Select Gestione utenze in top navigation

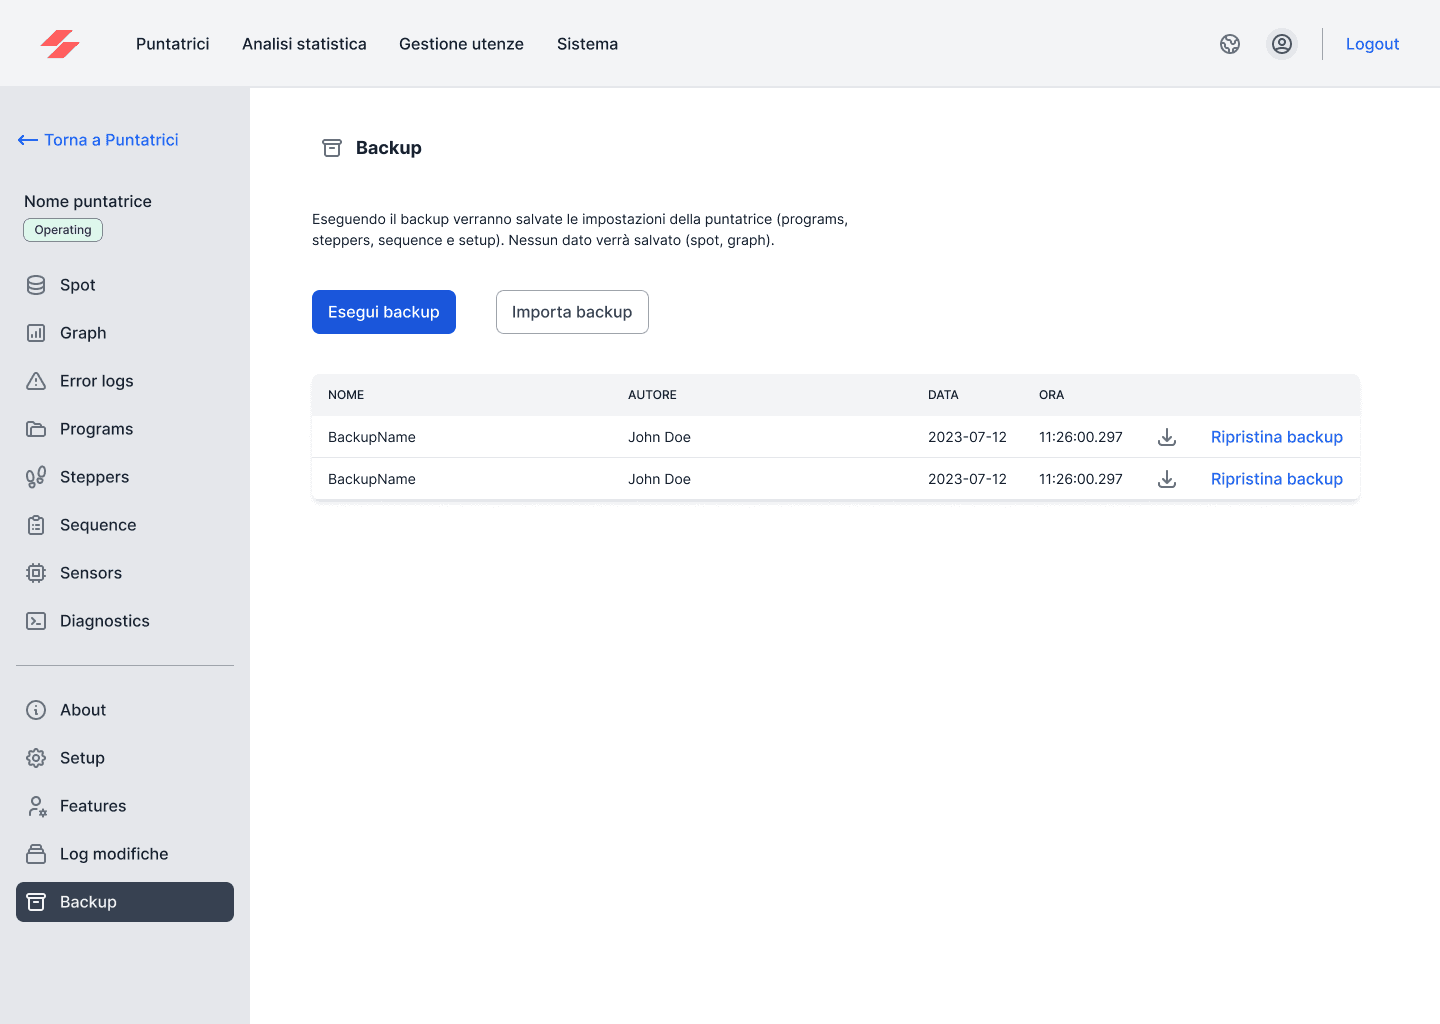(x=461, y=44)
